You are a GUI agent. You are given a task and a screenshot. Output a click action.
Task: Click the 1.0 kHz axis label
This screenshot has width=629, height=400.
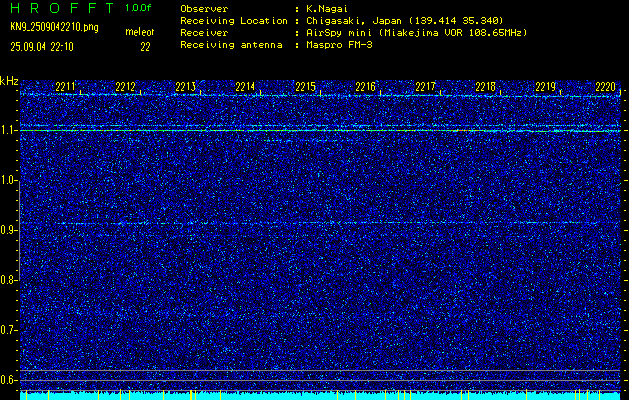7,180
